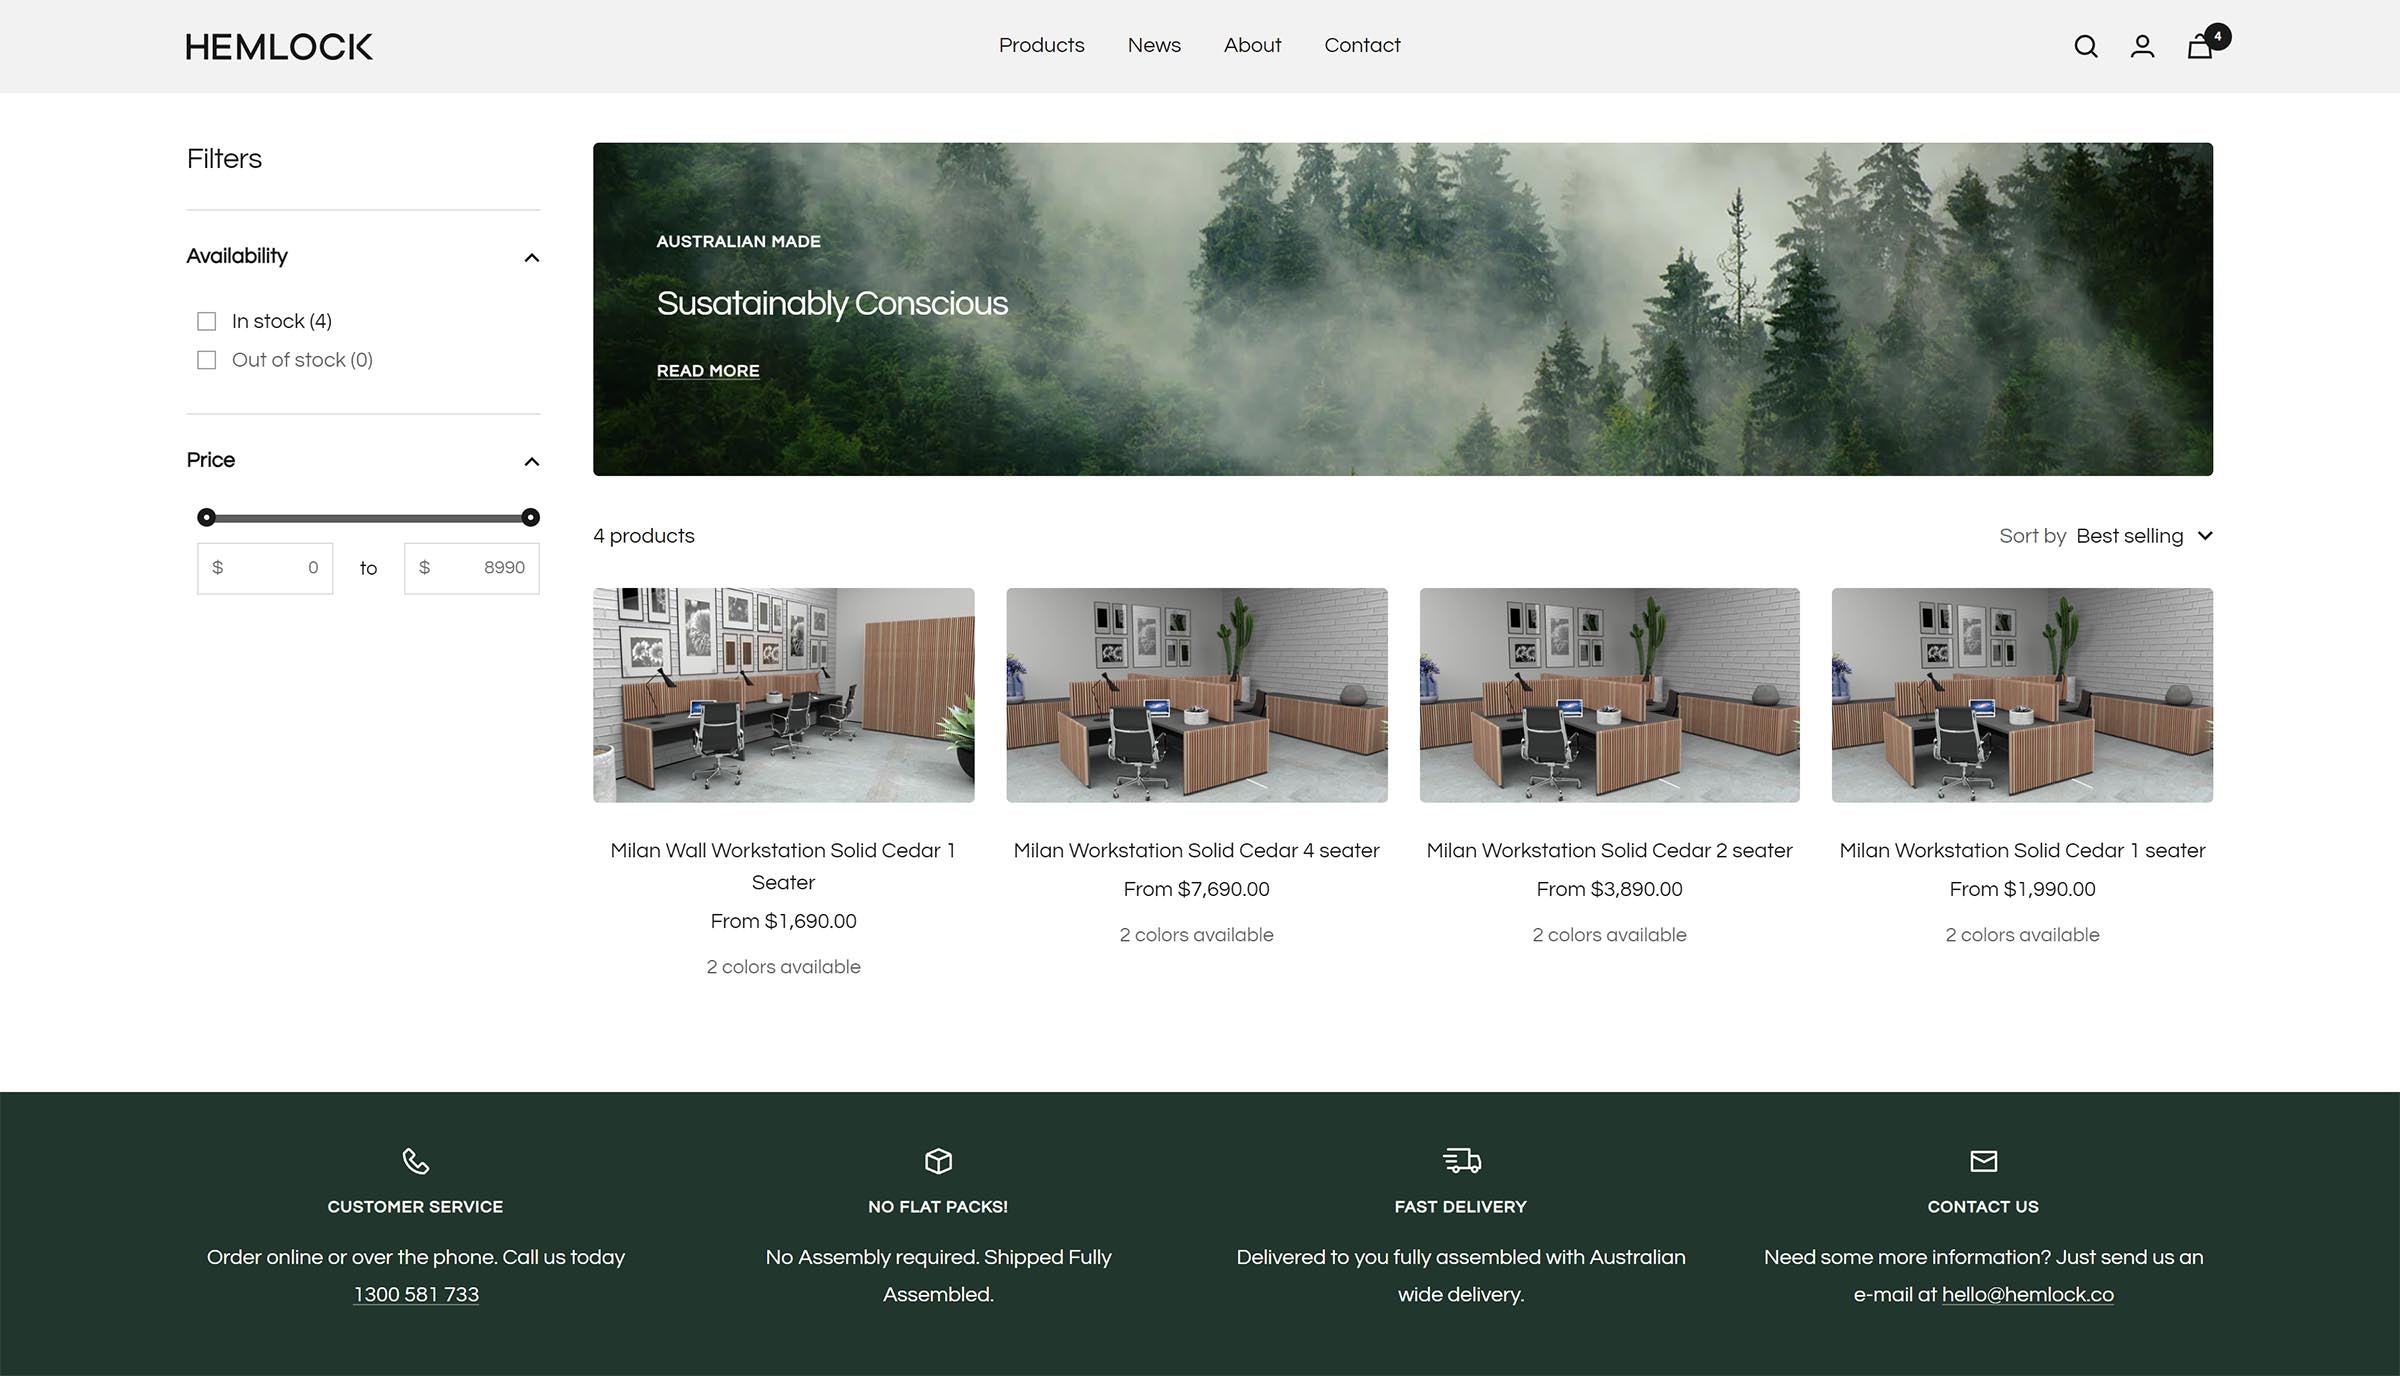
Task: Call the 1300 581 733 phone link
Action: (416, 1295)
